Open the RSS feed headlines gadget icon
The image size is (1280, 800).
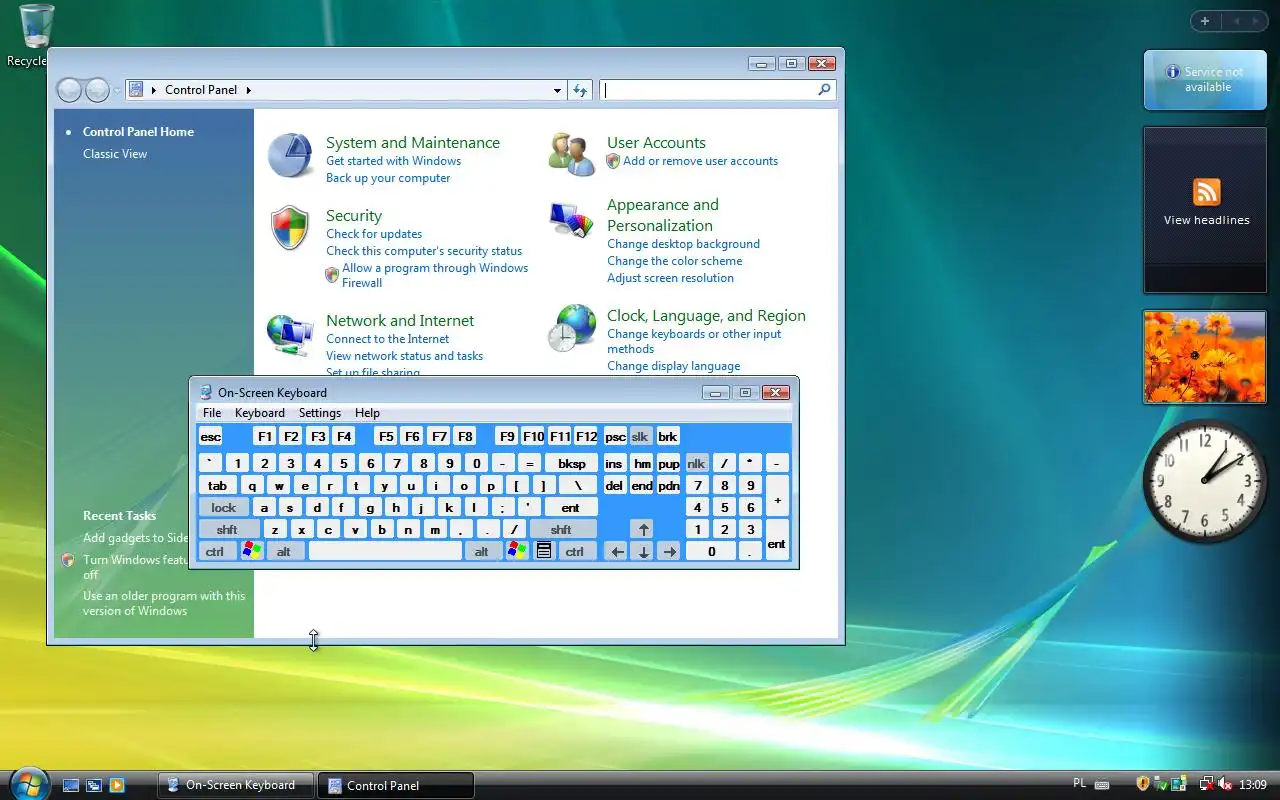pos(1207,192)
